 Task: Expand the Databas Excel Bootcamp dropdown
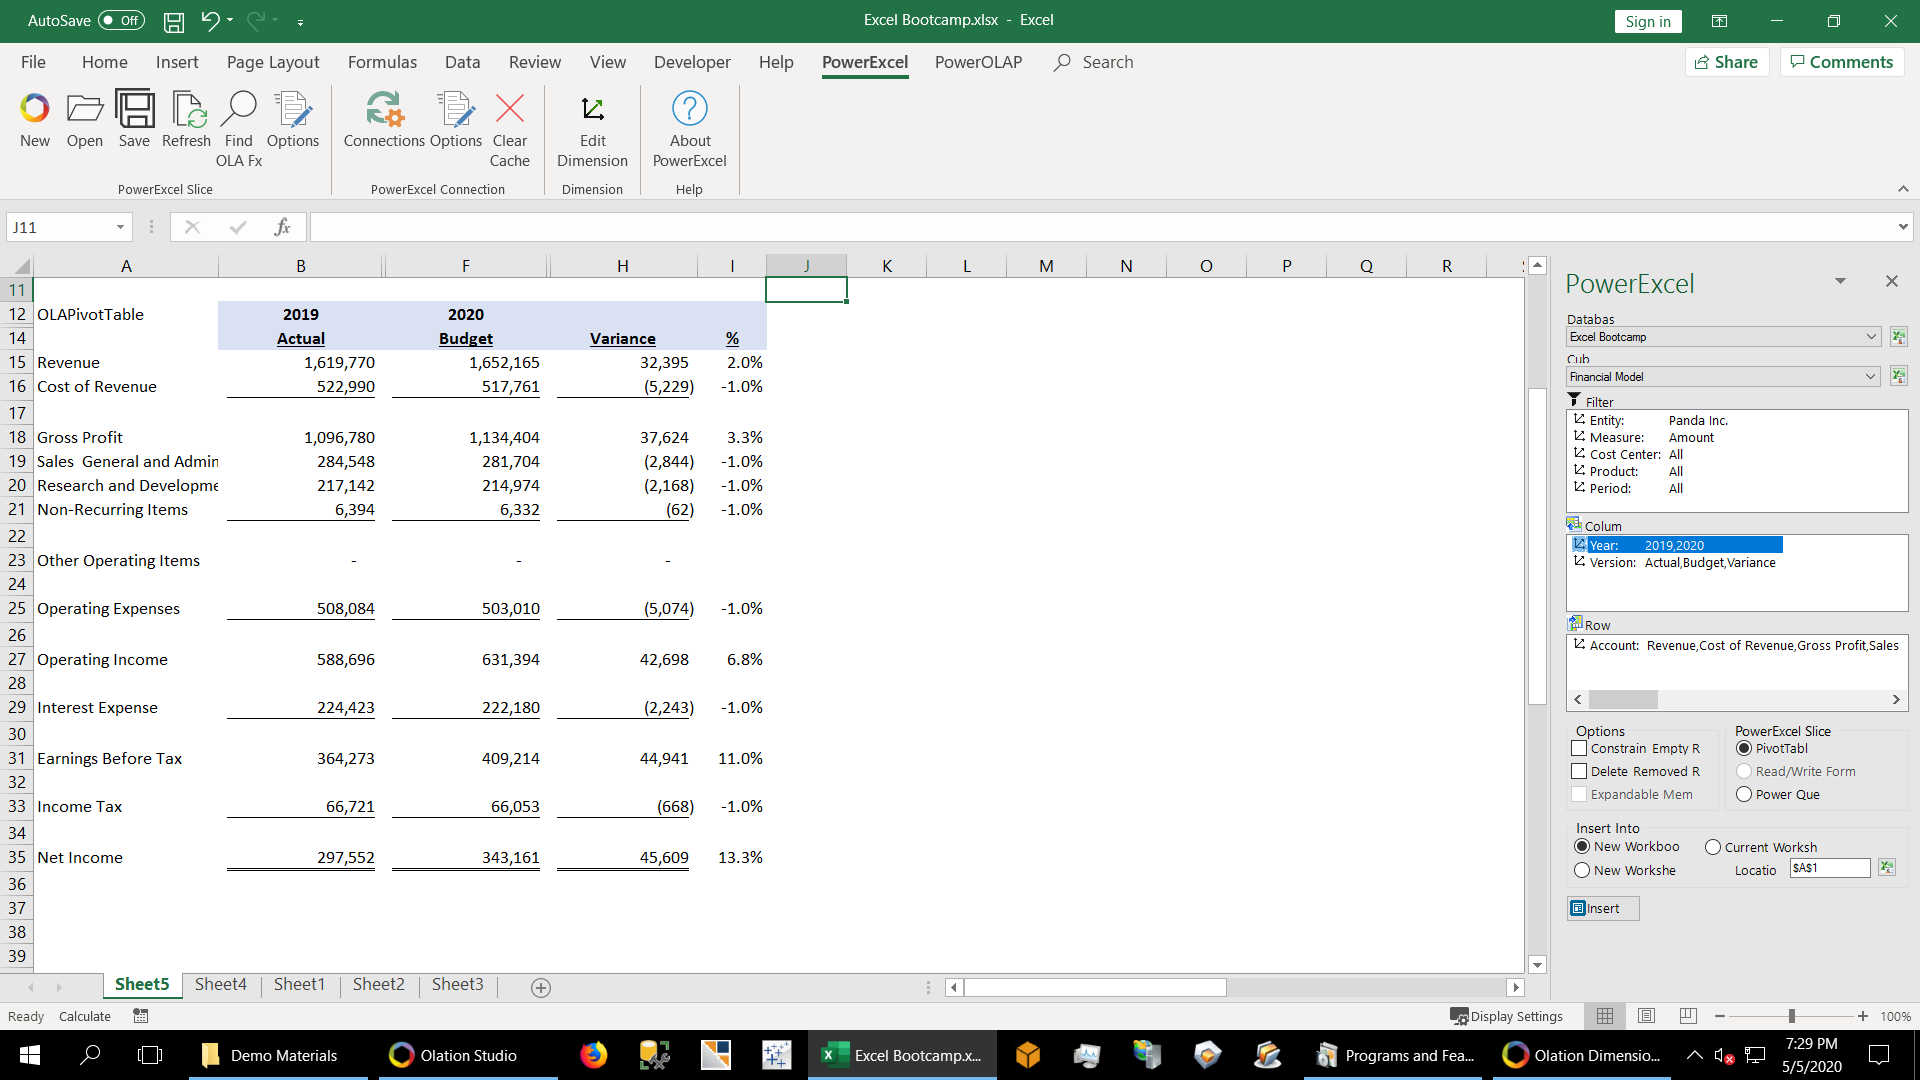click(1872, 337)
